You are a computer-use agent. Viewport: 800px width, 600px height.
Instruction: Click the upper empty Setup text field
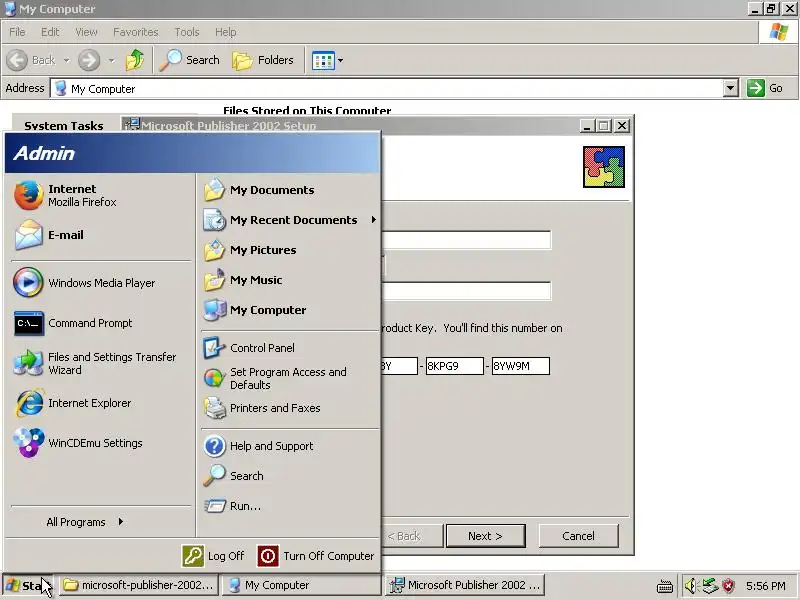(x=466, y=240)
